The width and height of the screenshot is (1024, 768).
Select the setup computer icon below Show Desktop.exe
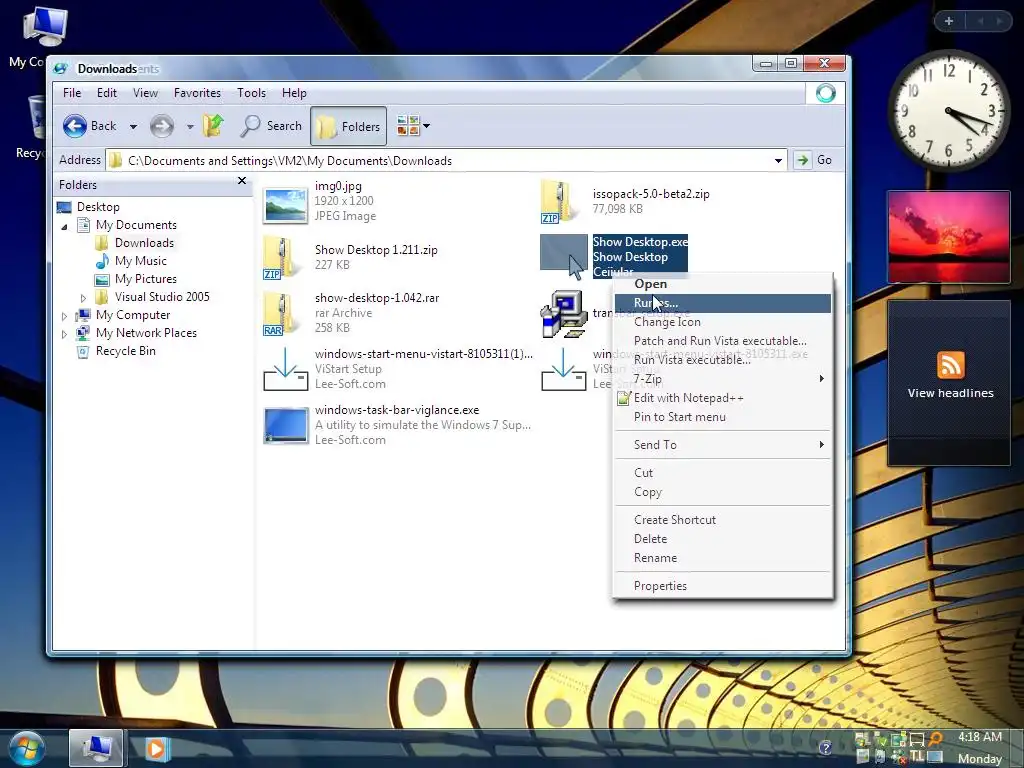click(564, 314)
